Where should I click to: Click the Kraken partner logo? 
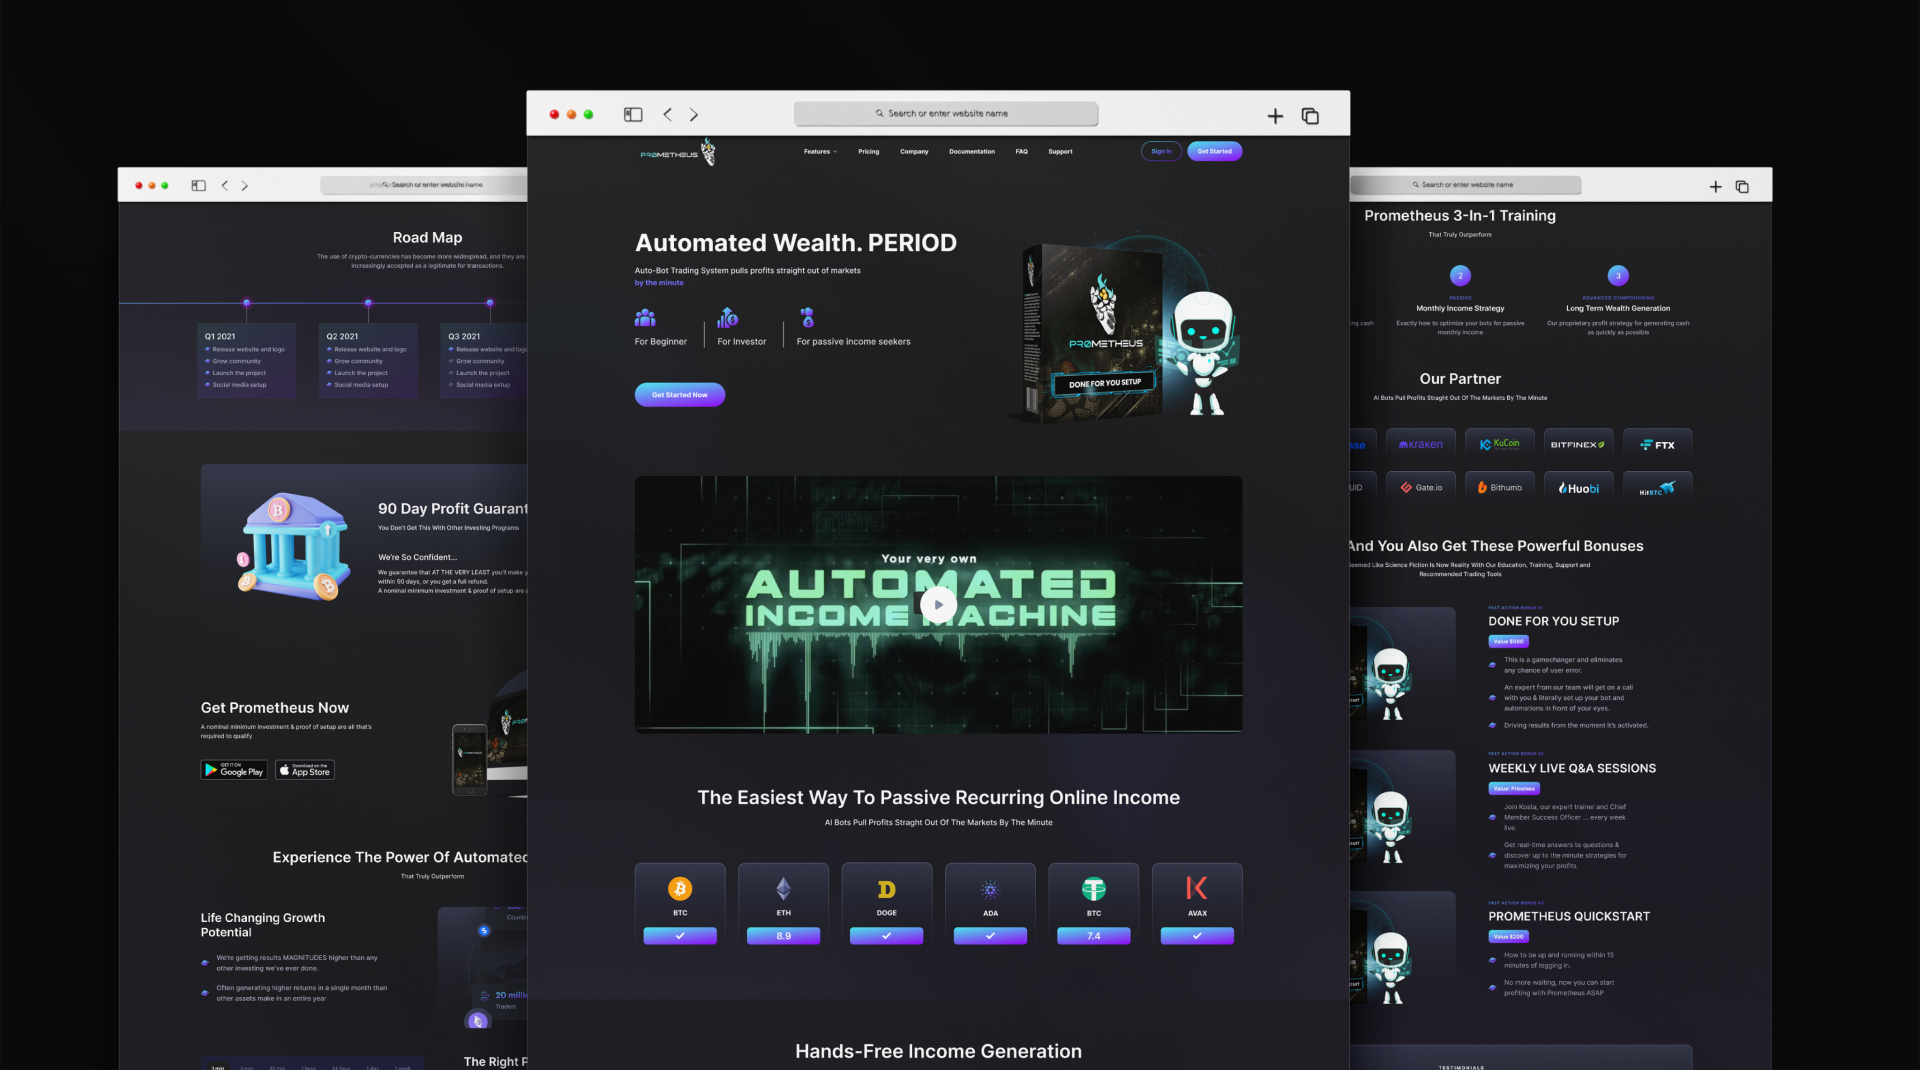1420,444
